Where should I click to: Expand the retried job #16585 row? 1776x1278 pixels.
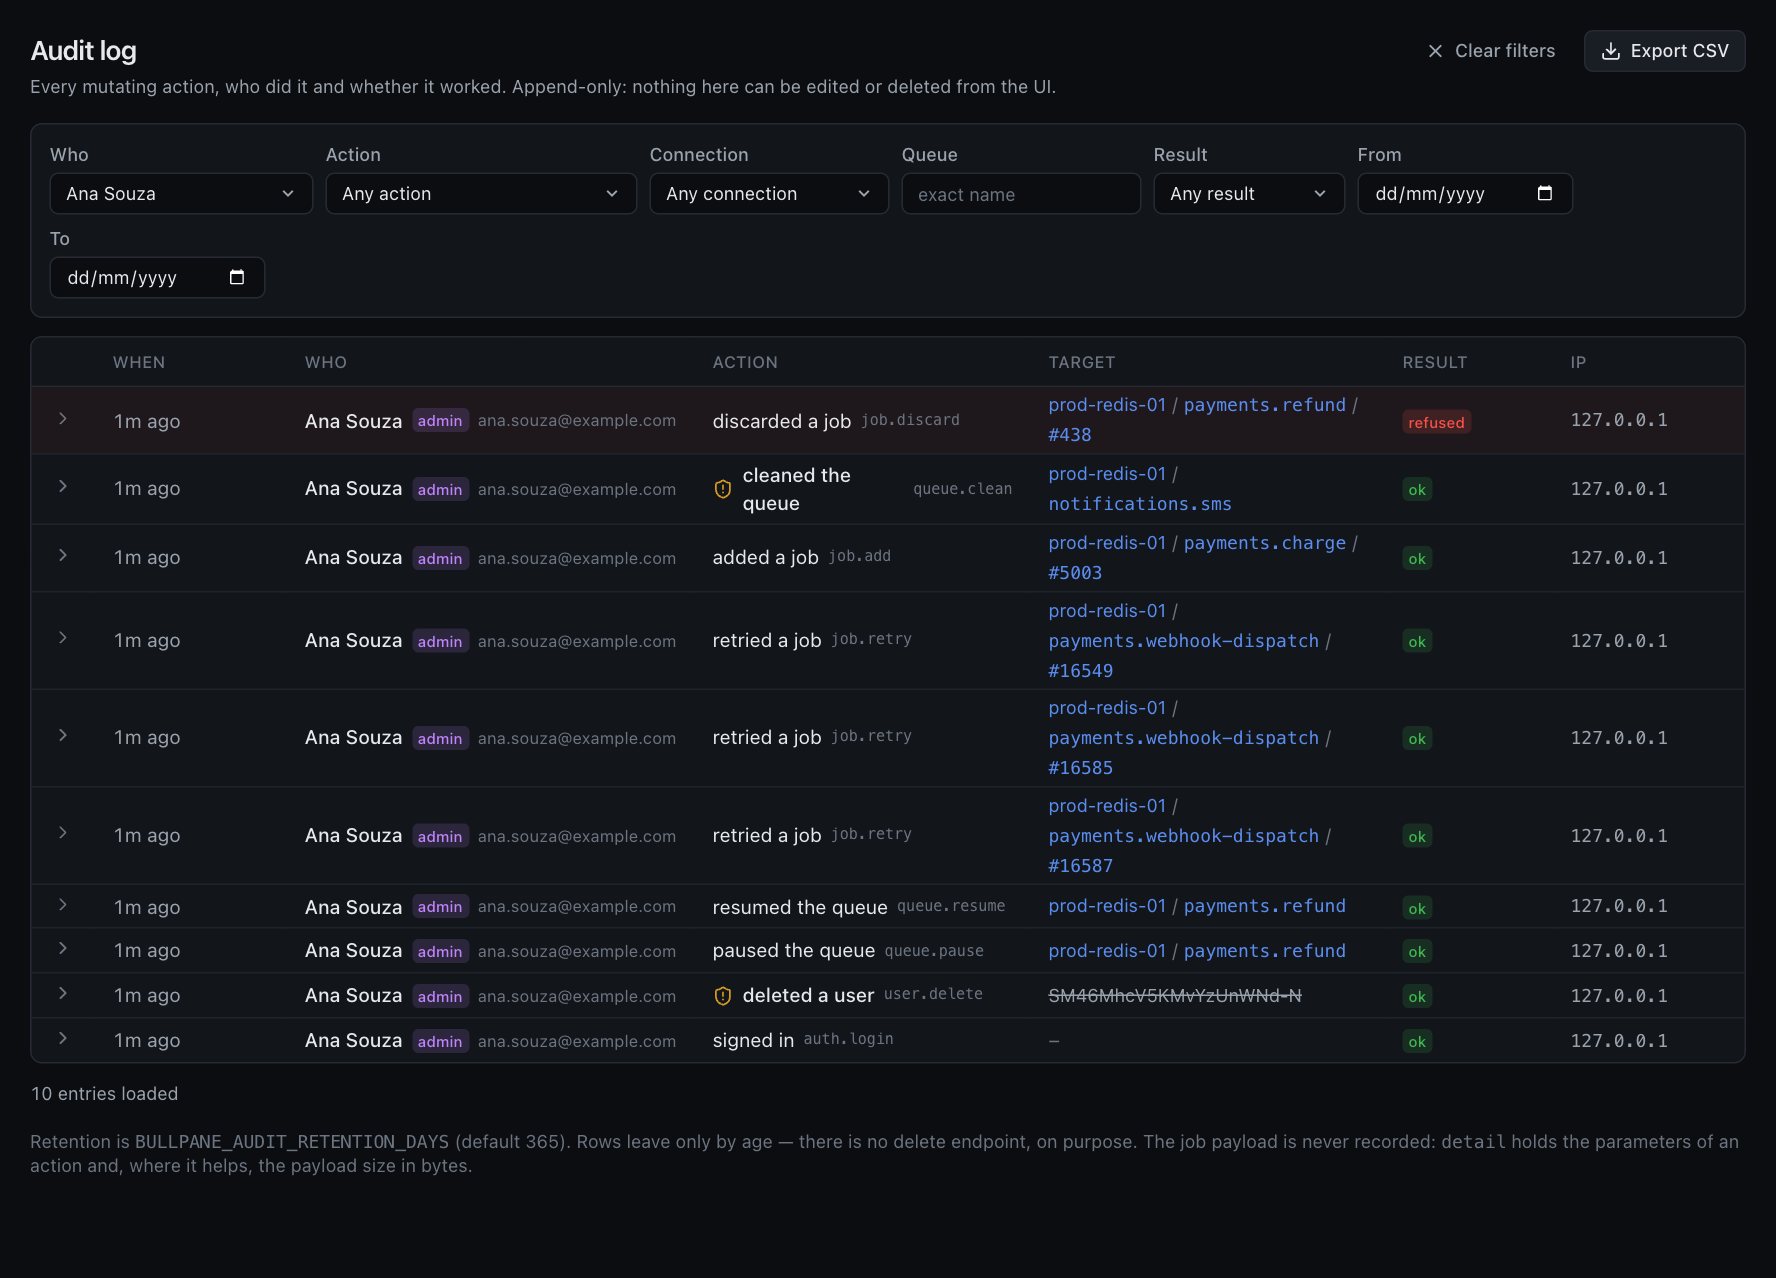pos(63,736)
